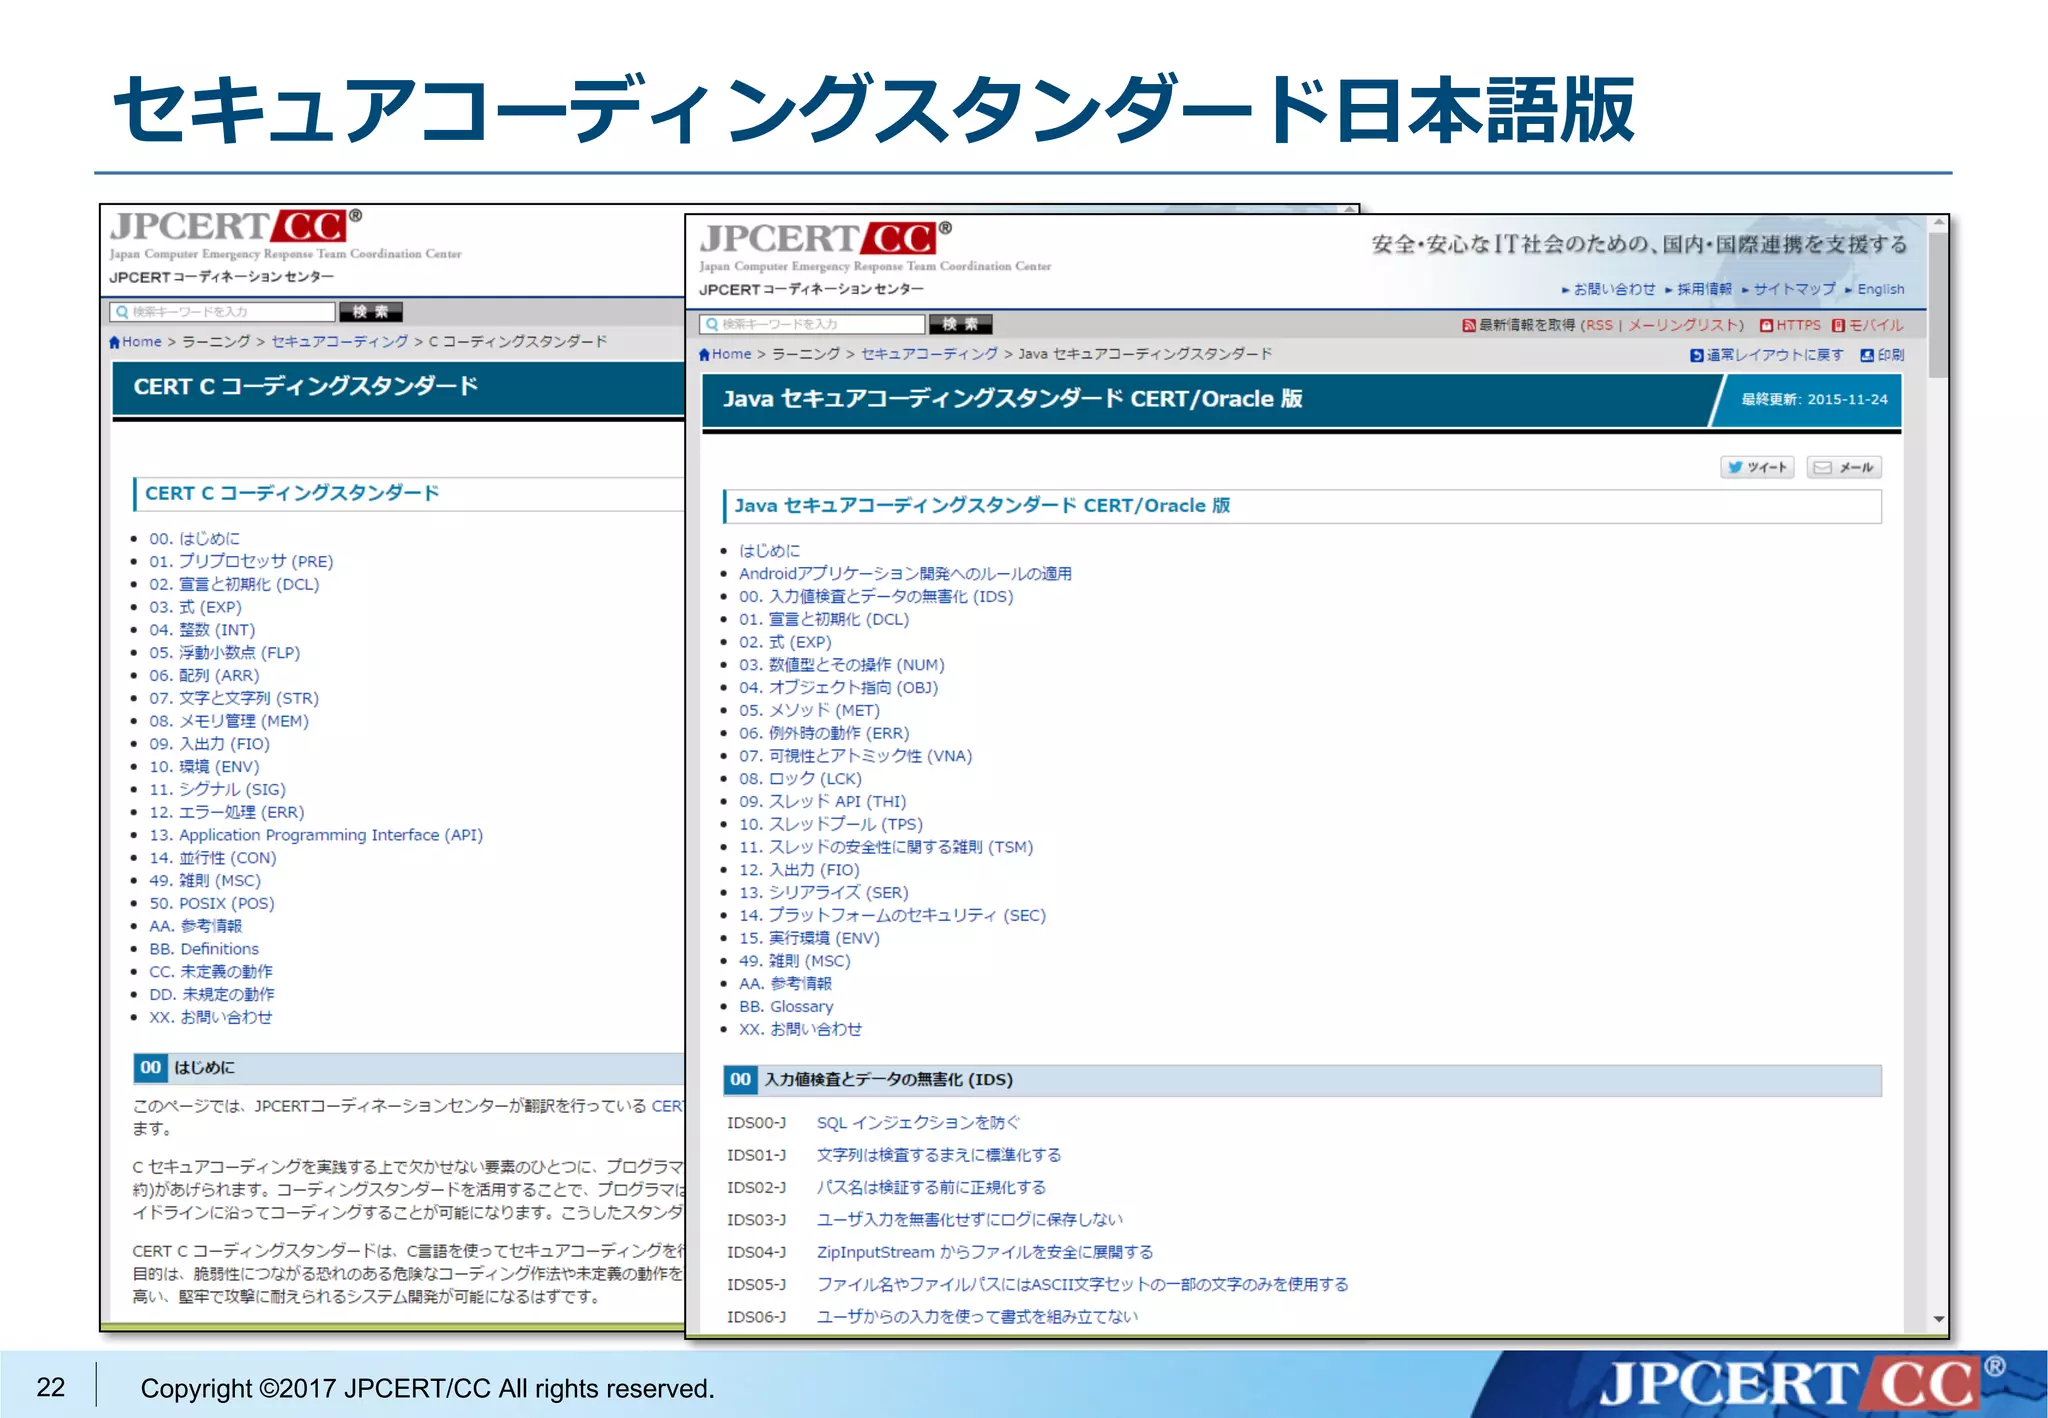This screenshot has width=2048, height=1418.
Task: Open Androidアプリケーション開発へのルールの適用 link
Action: click(905, 574)
